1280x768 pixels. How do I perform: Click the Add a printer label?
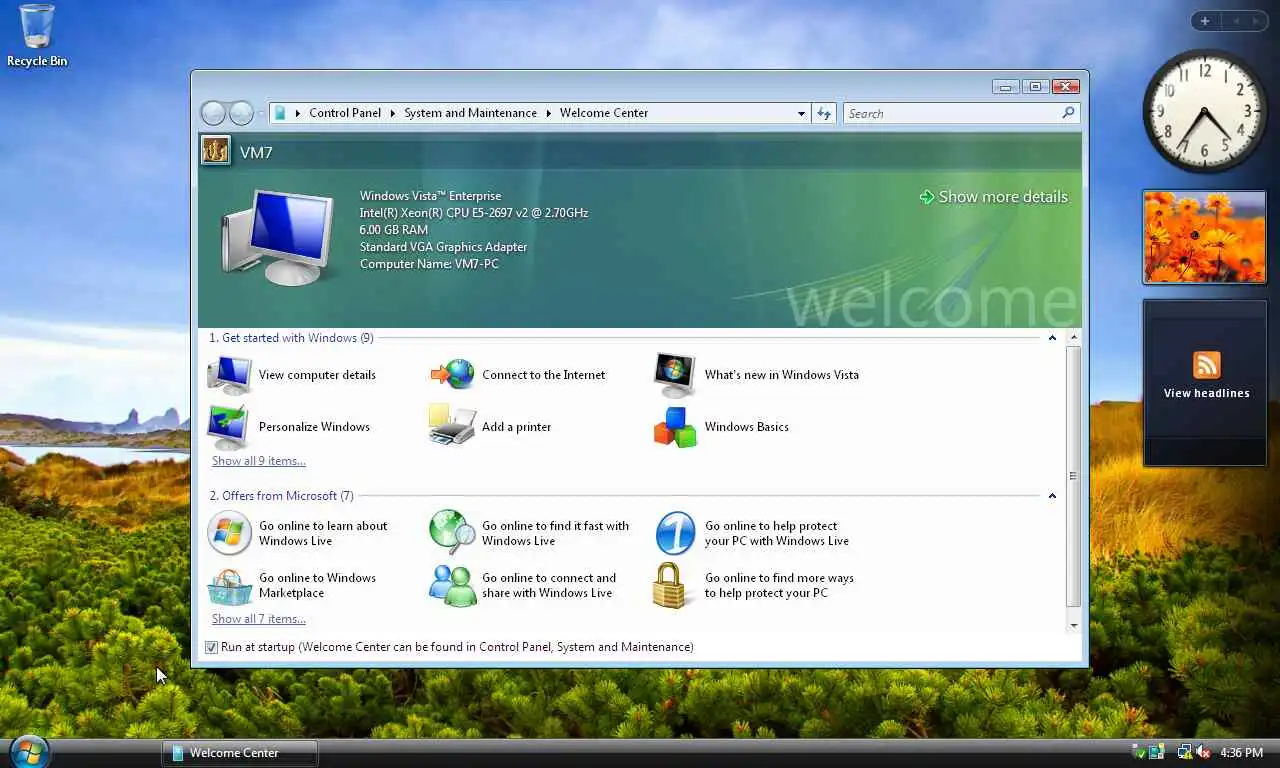[x=517, y=427]
